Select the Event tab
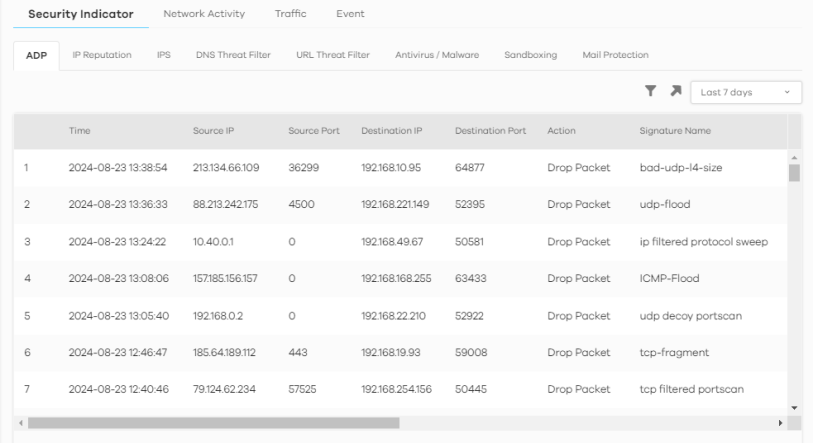This screenshot has height=443, width=813. pos(350,13)
